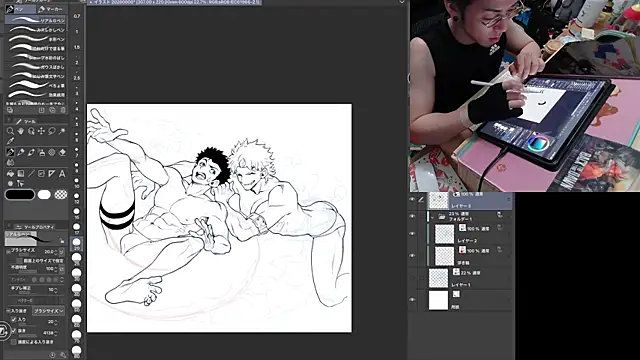
Task: Collapse the フォルダー1 folder arrow
Action: (432, 217)
